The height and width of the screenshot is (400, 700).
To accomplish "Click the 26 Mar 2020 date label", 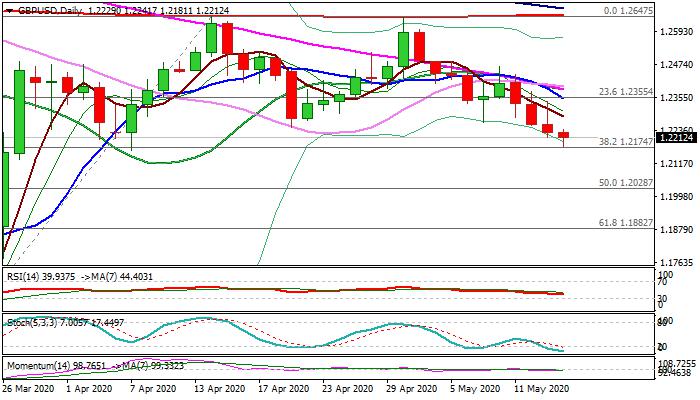I will click(x=29, y=389).
